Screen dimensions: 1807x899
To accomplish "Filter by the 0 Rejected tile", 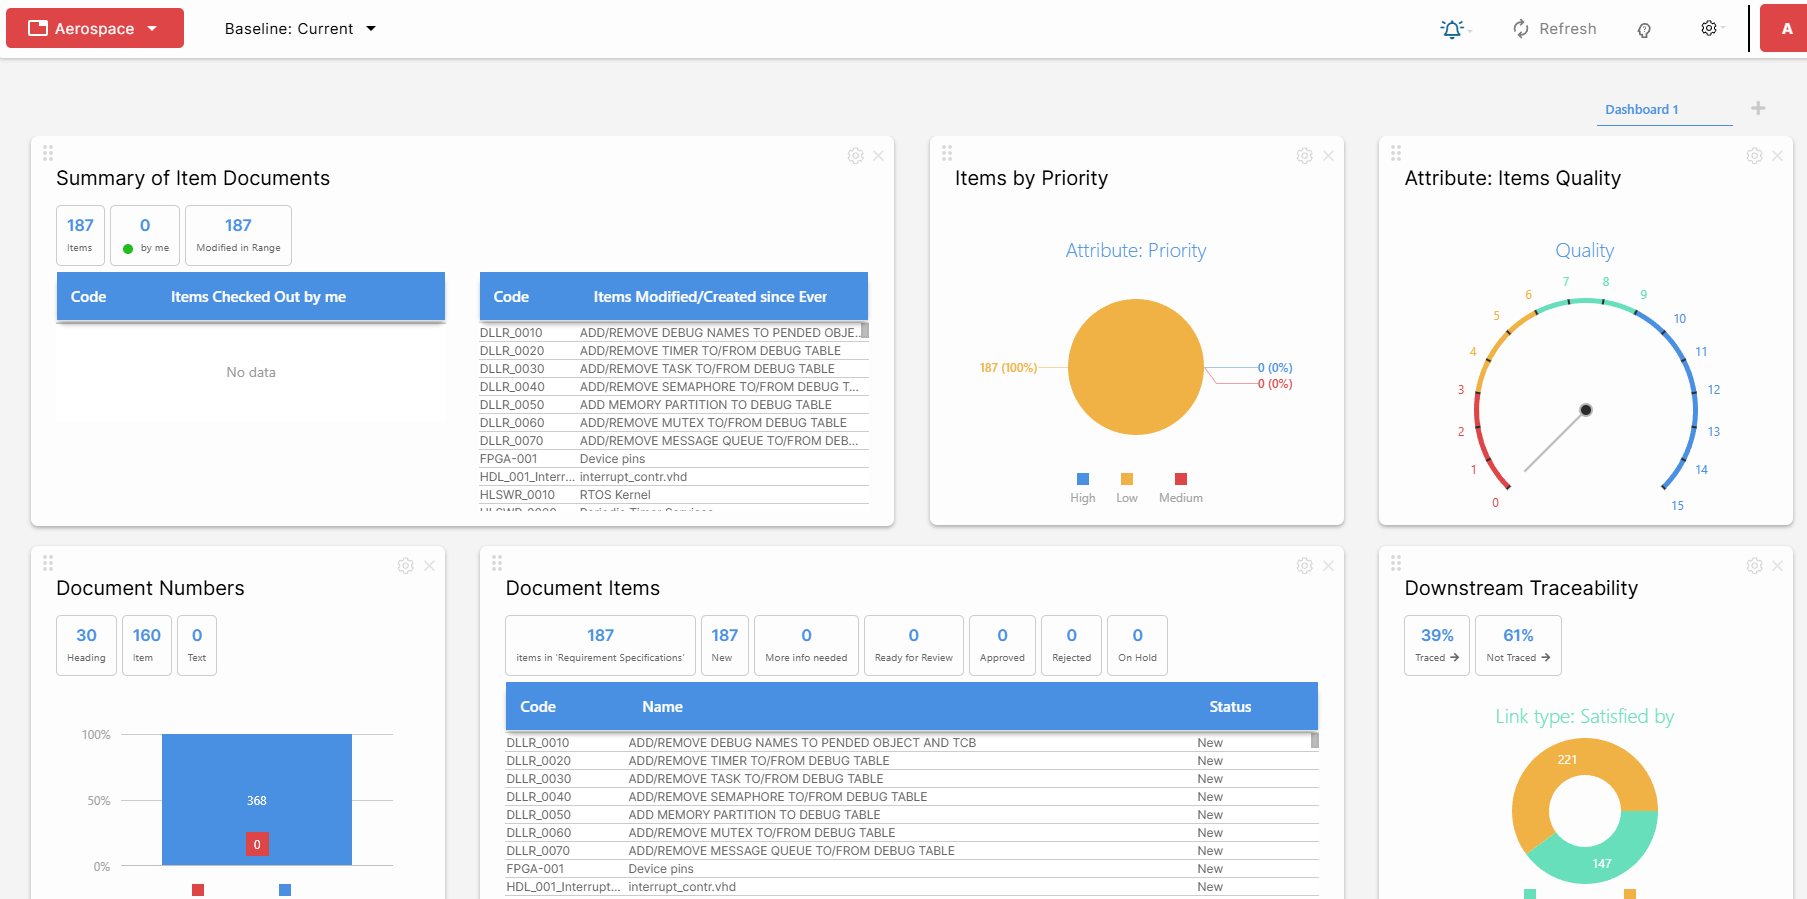I will coord(1071,645).
